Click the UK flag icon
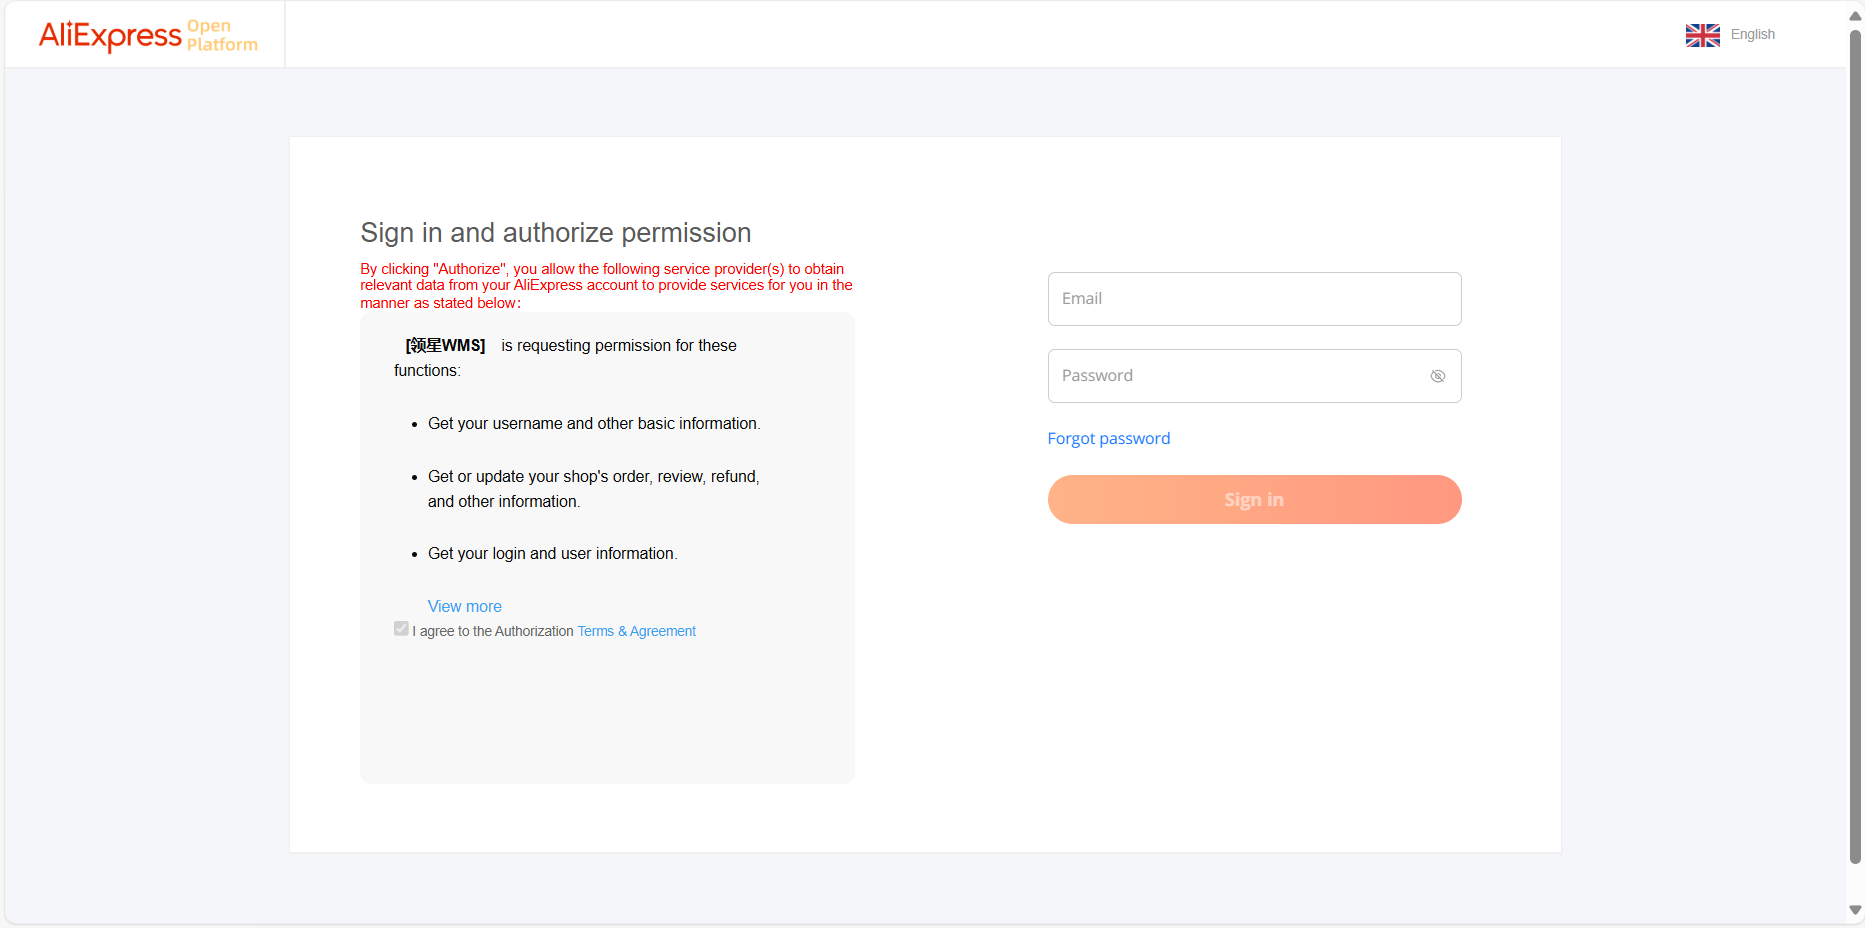 pyautogui.click(x=1702, y=35)
